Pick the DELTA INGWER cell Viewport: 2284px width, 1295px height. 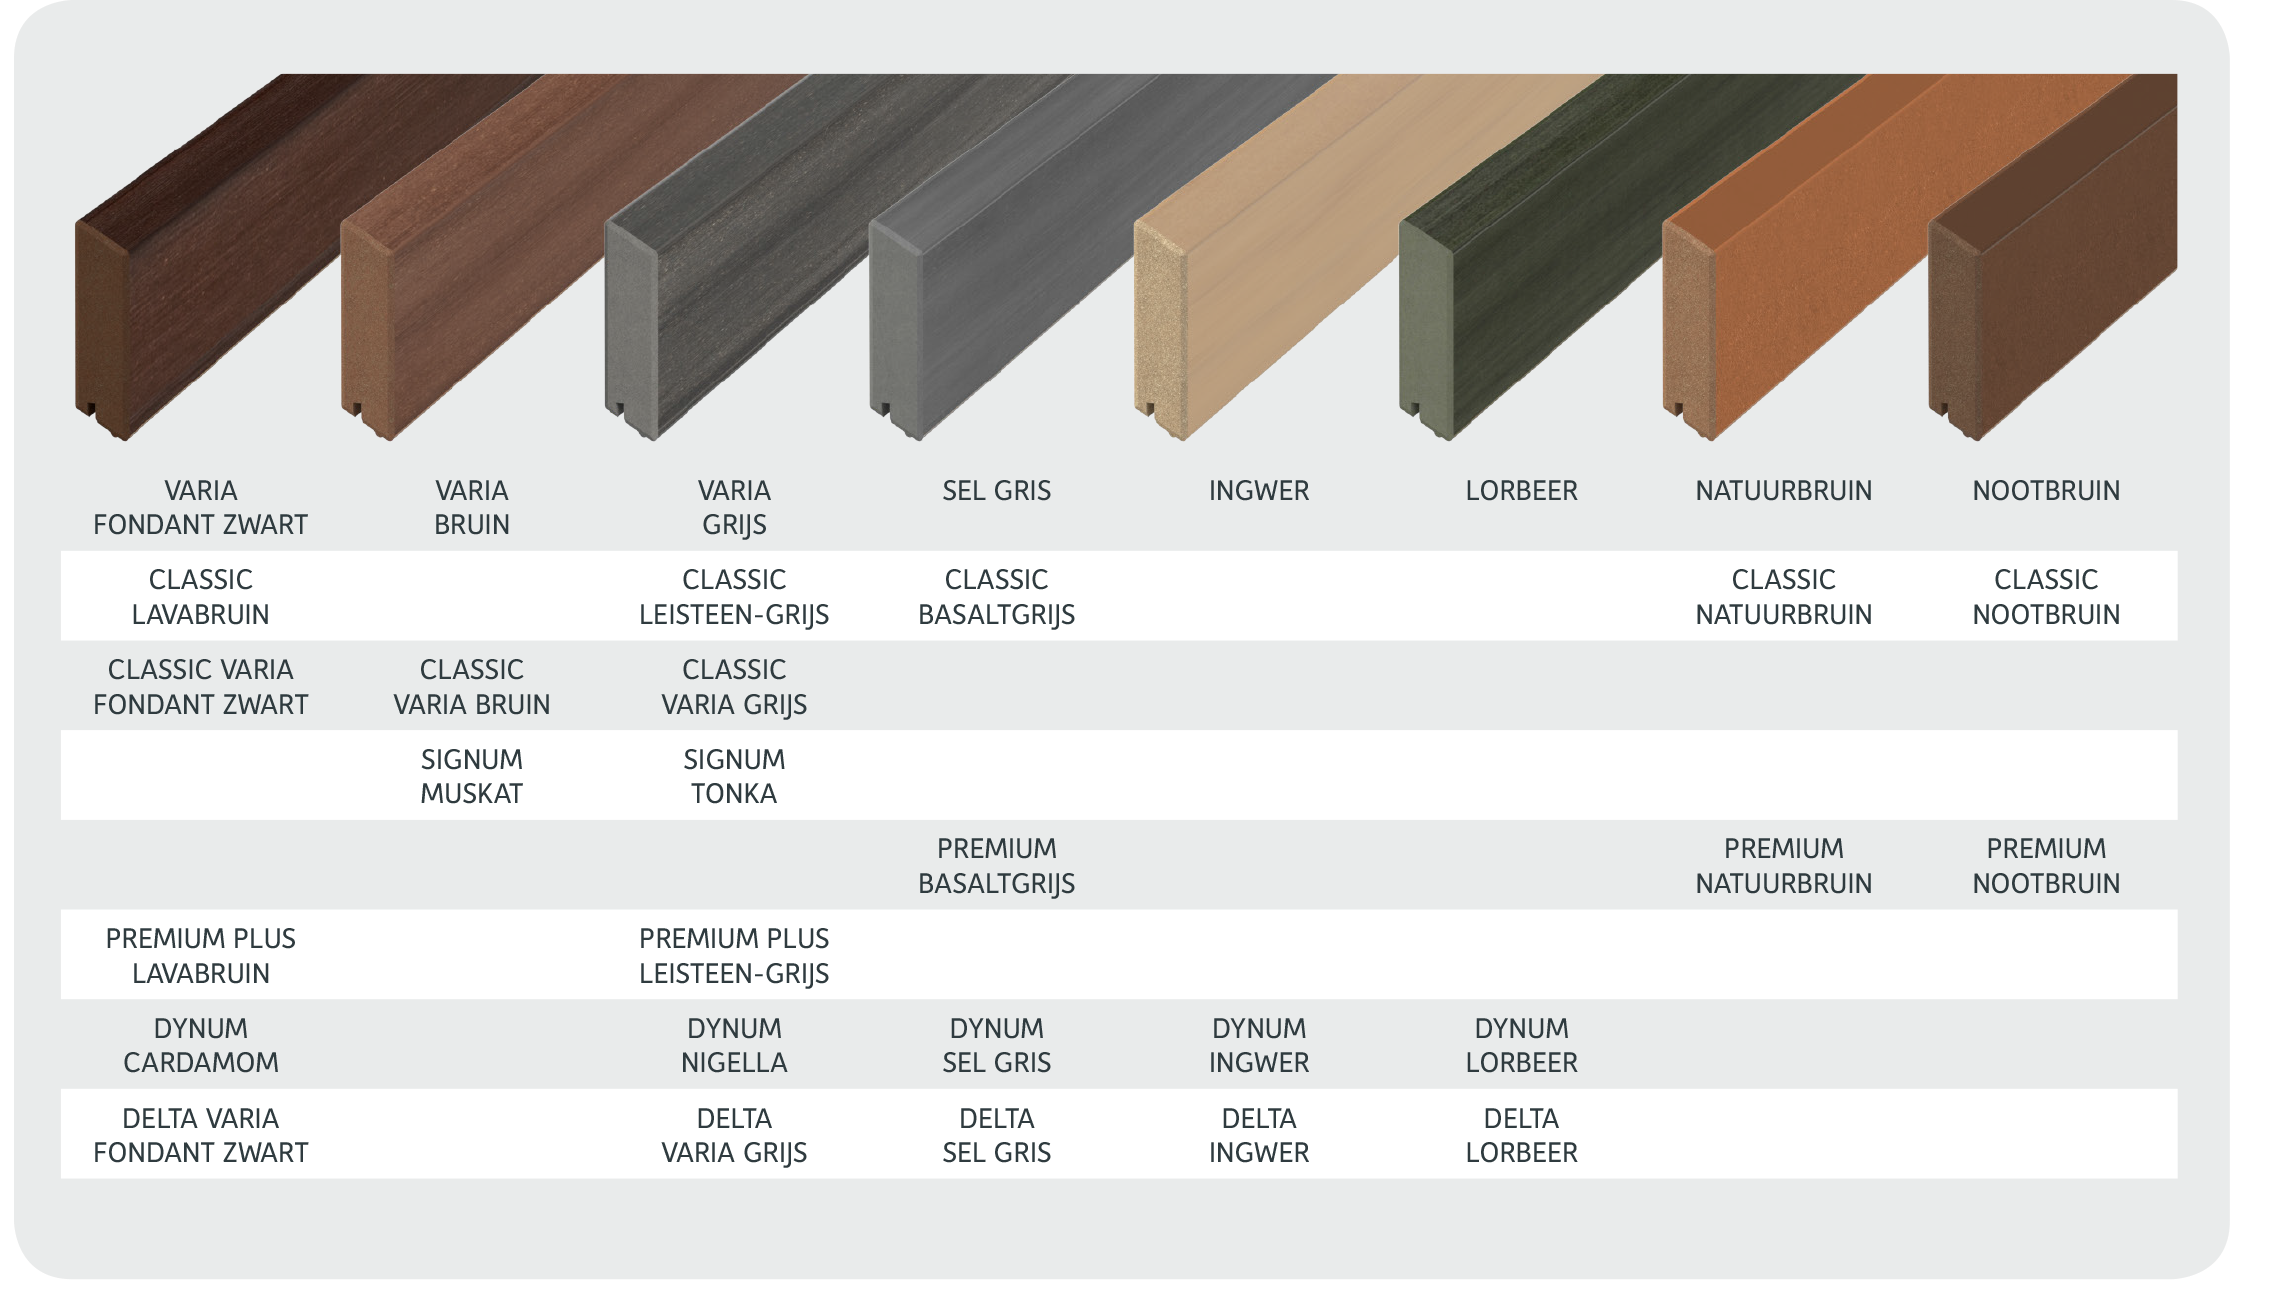click(x=1258, y=1135)
